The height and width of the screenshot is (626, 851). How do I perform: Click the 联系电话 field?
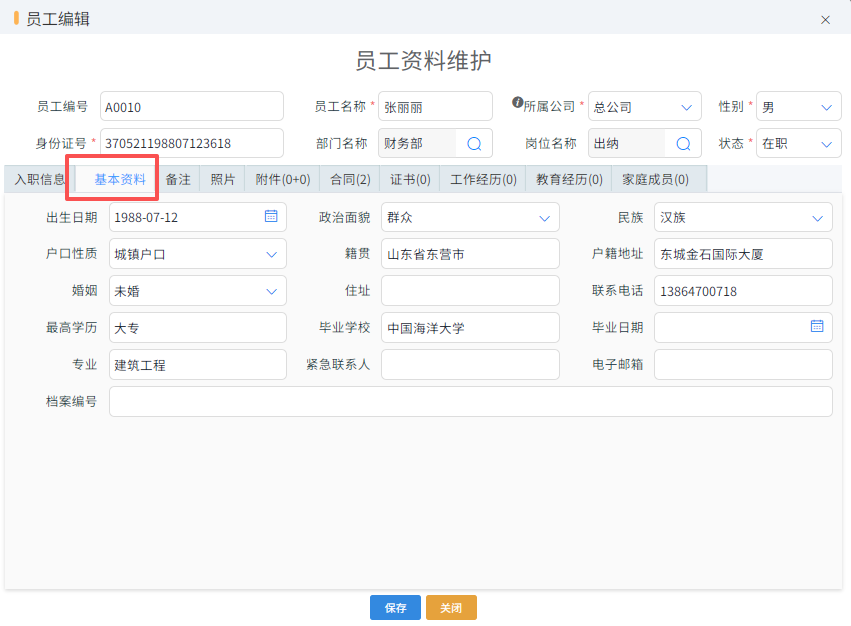[x=743, y=290]
